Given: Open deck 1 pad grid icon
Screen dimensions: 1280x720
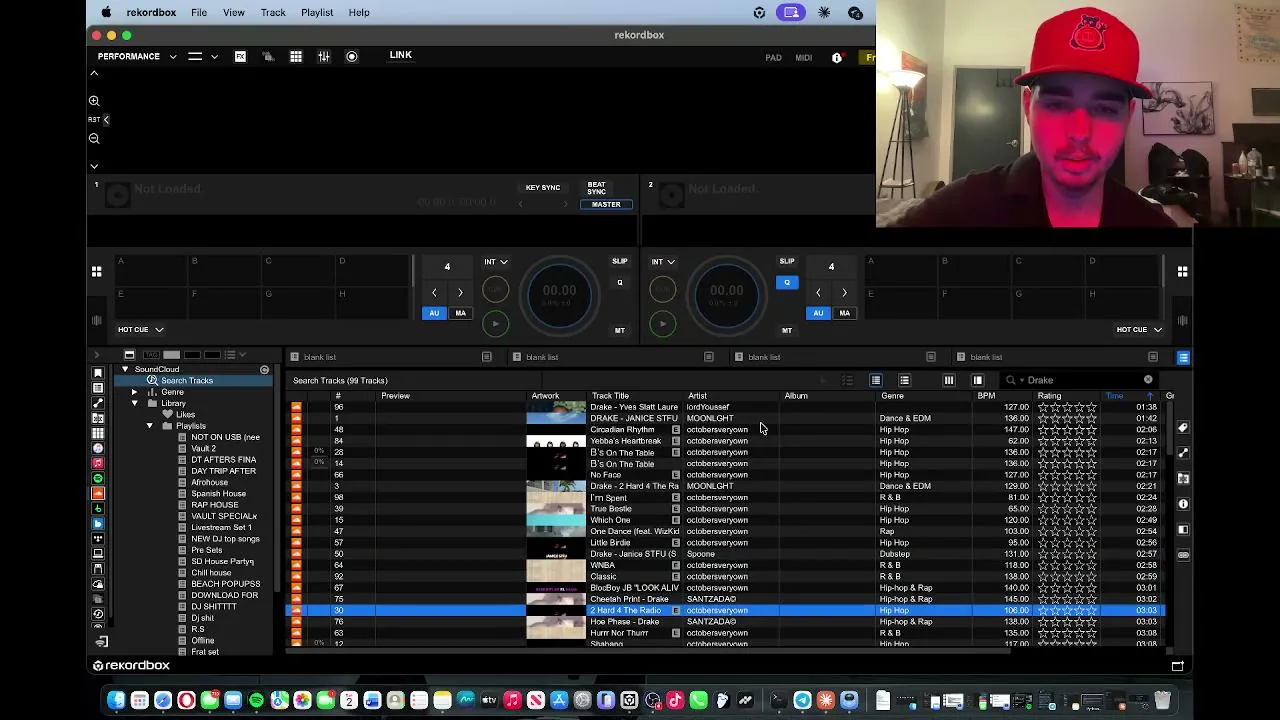Looking at the screenshot, I should pyautogui.click(x=96, y=271).
